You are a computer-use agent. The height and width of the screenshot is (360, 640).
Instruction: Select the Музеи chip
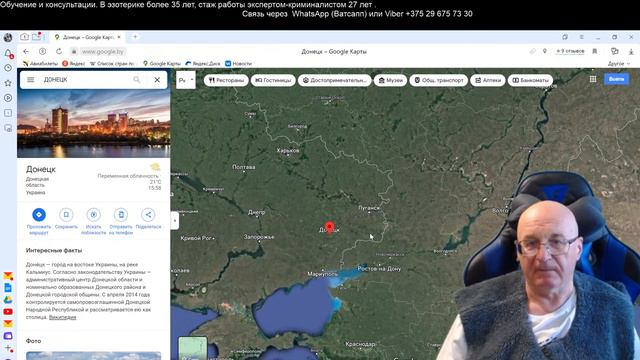click(390, 80)
